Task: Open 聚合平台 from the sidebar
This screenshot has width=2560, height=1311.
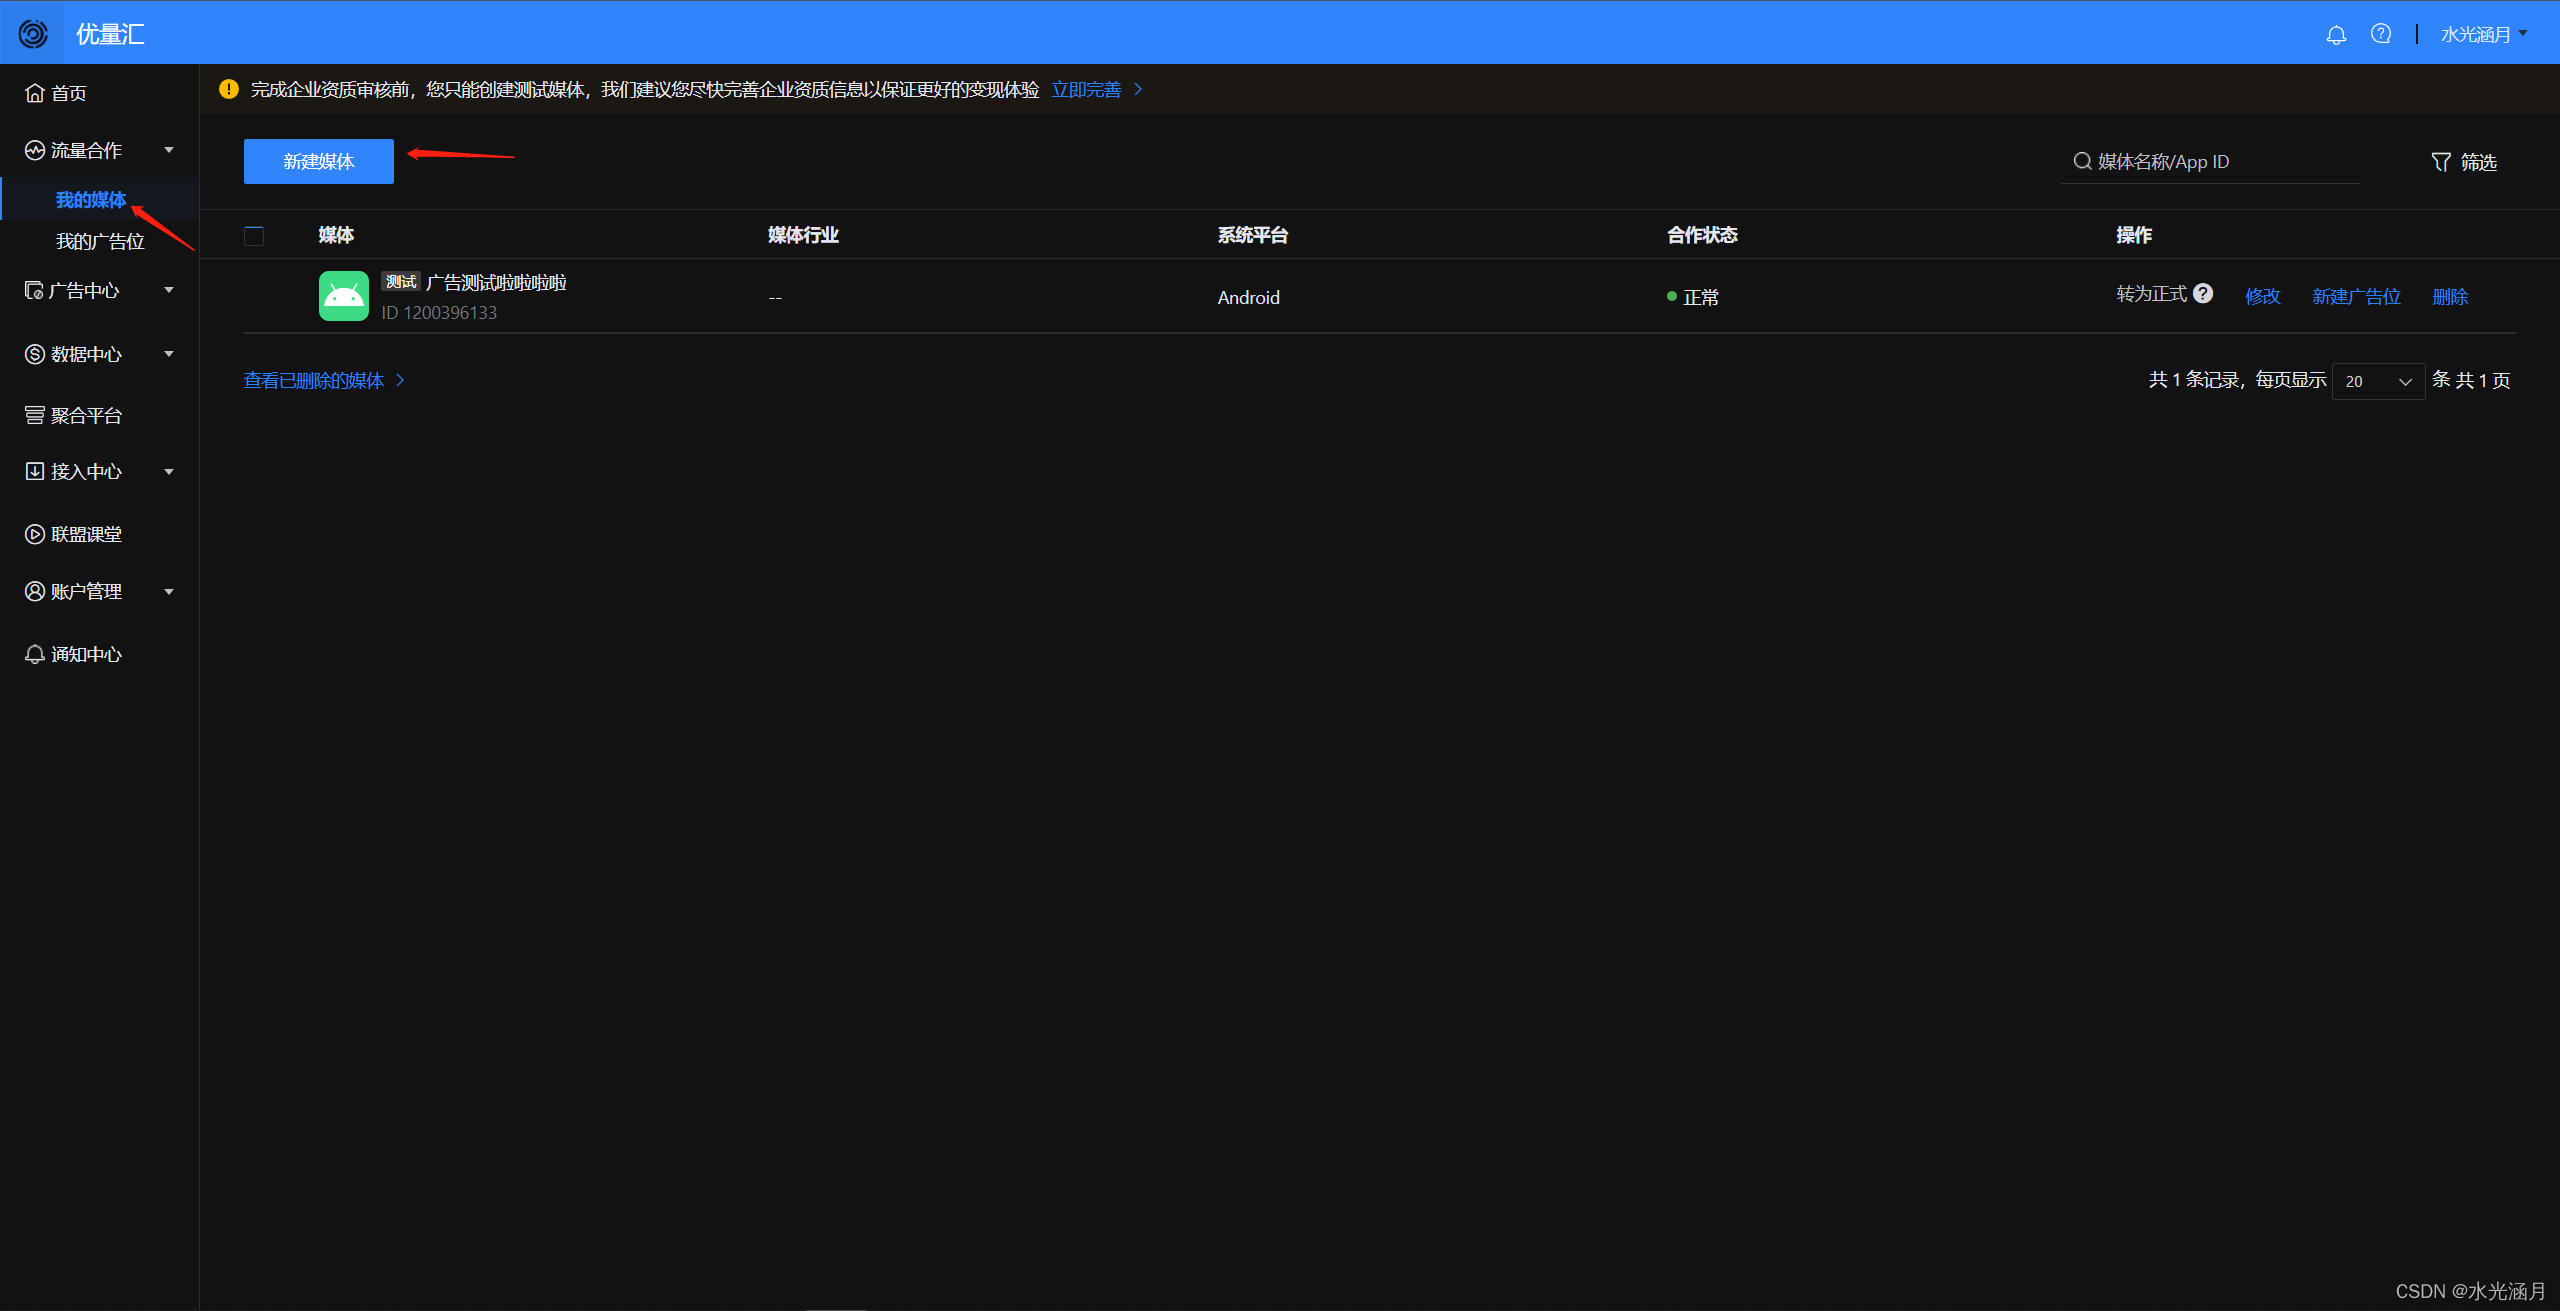Action: click(86, 415)
